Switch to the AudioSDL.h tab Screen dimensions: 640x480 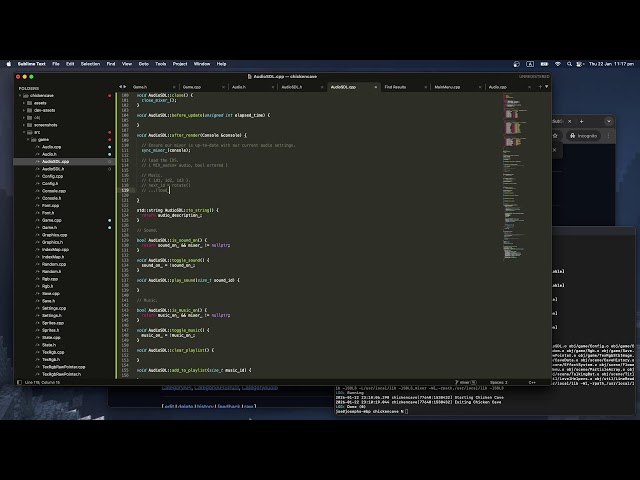tap(292, 87)
